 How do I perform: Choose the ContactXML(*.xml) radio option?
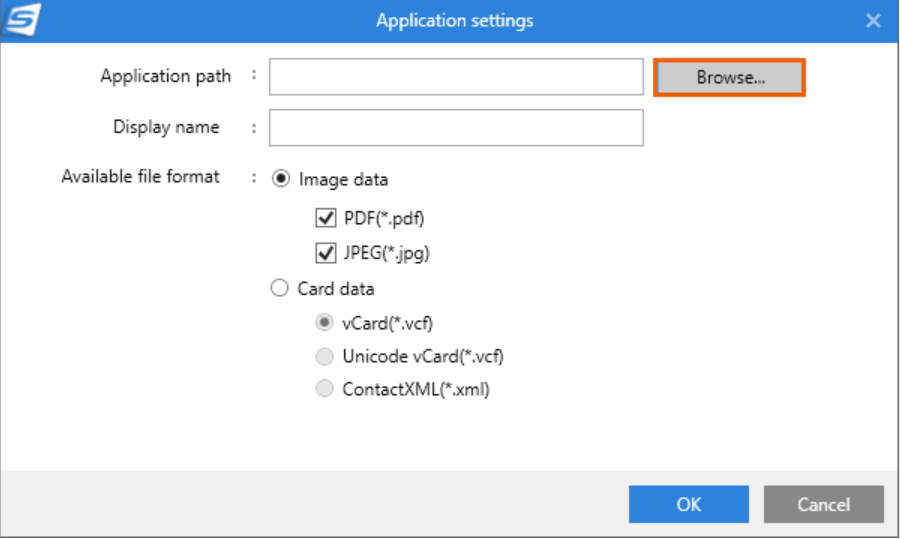tap(324, 389)
